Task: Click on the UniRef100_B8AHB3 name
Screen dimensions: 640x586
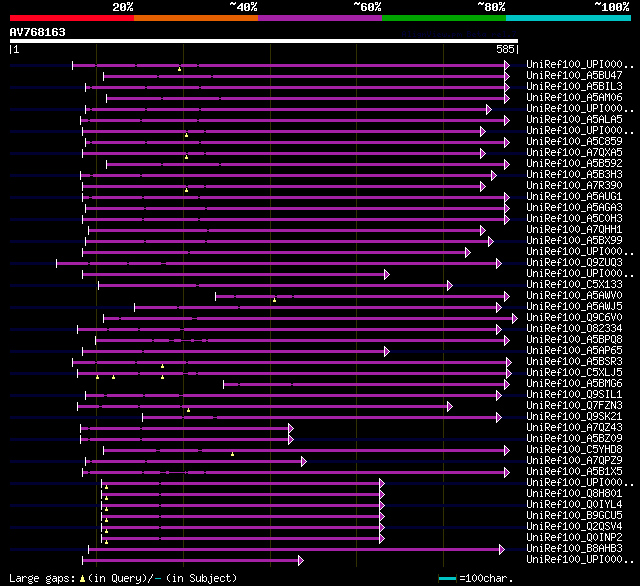Action: tap(574, 549)
